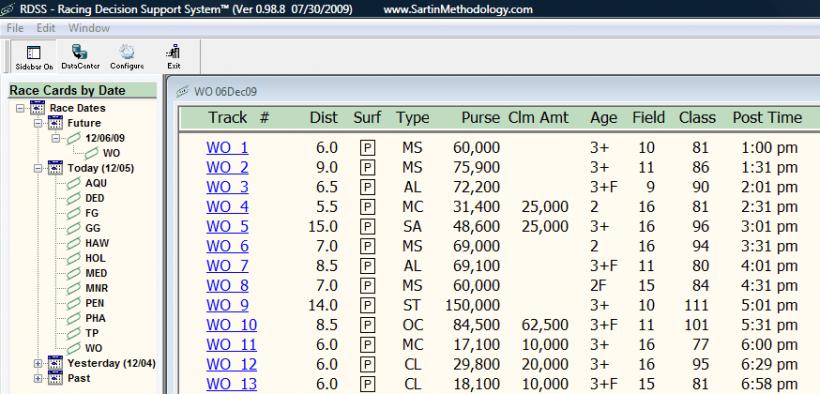Collapse the Future tree node
Image resolution: width=820 pixels, height=394 pixels.
38,123
